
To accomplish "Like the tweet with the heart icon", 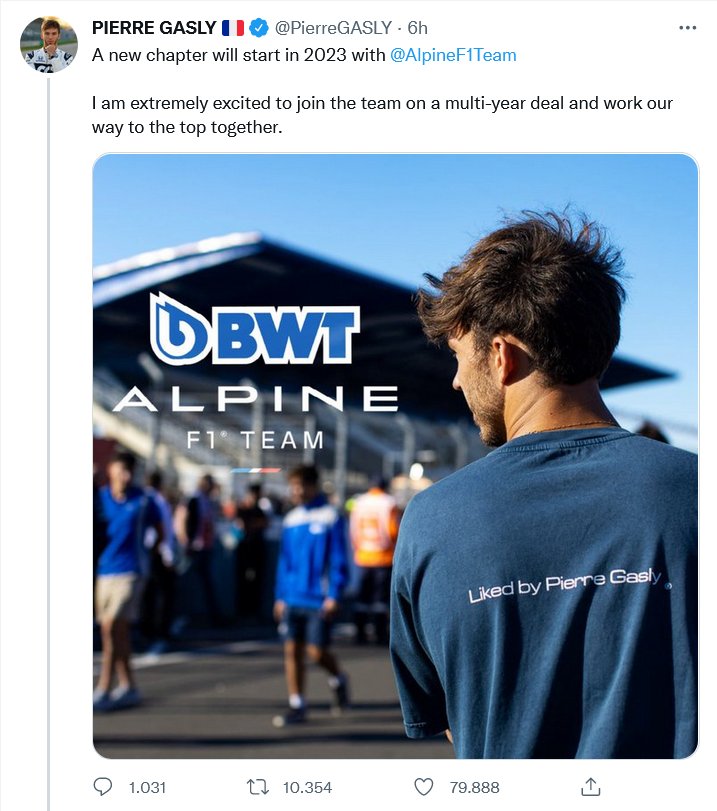I will pyautogui.click(x=424, y=787).
